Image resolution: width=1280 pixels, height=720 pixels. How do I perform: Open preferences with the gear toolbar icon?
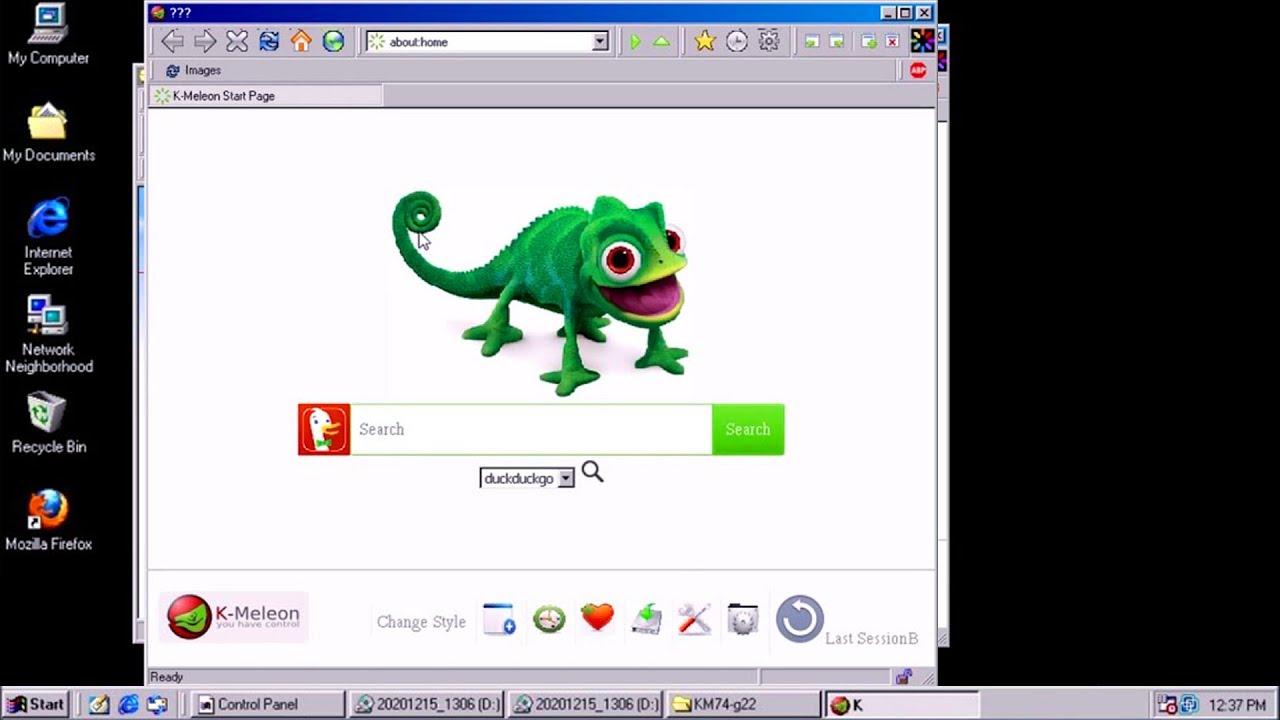pos(769,41)
